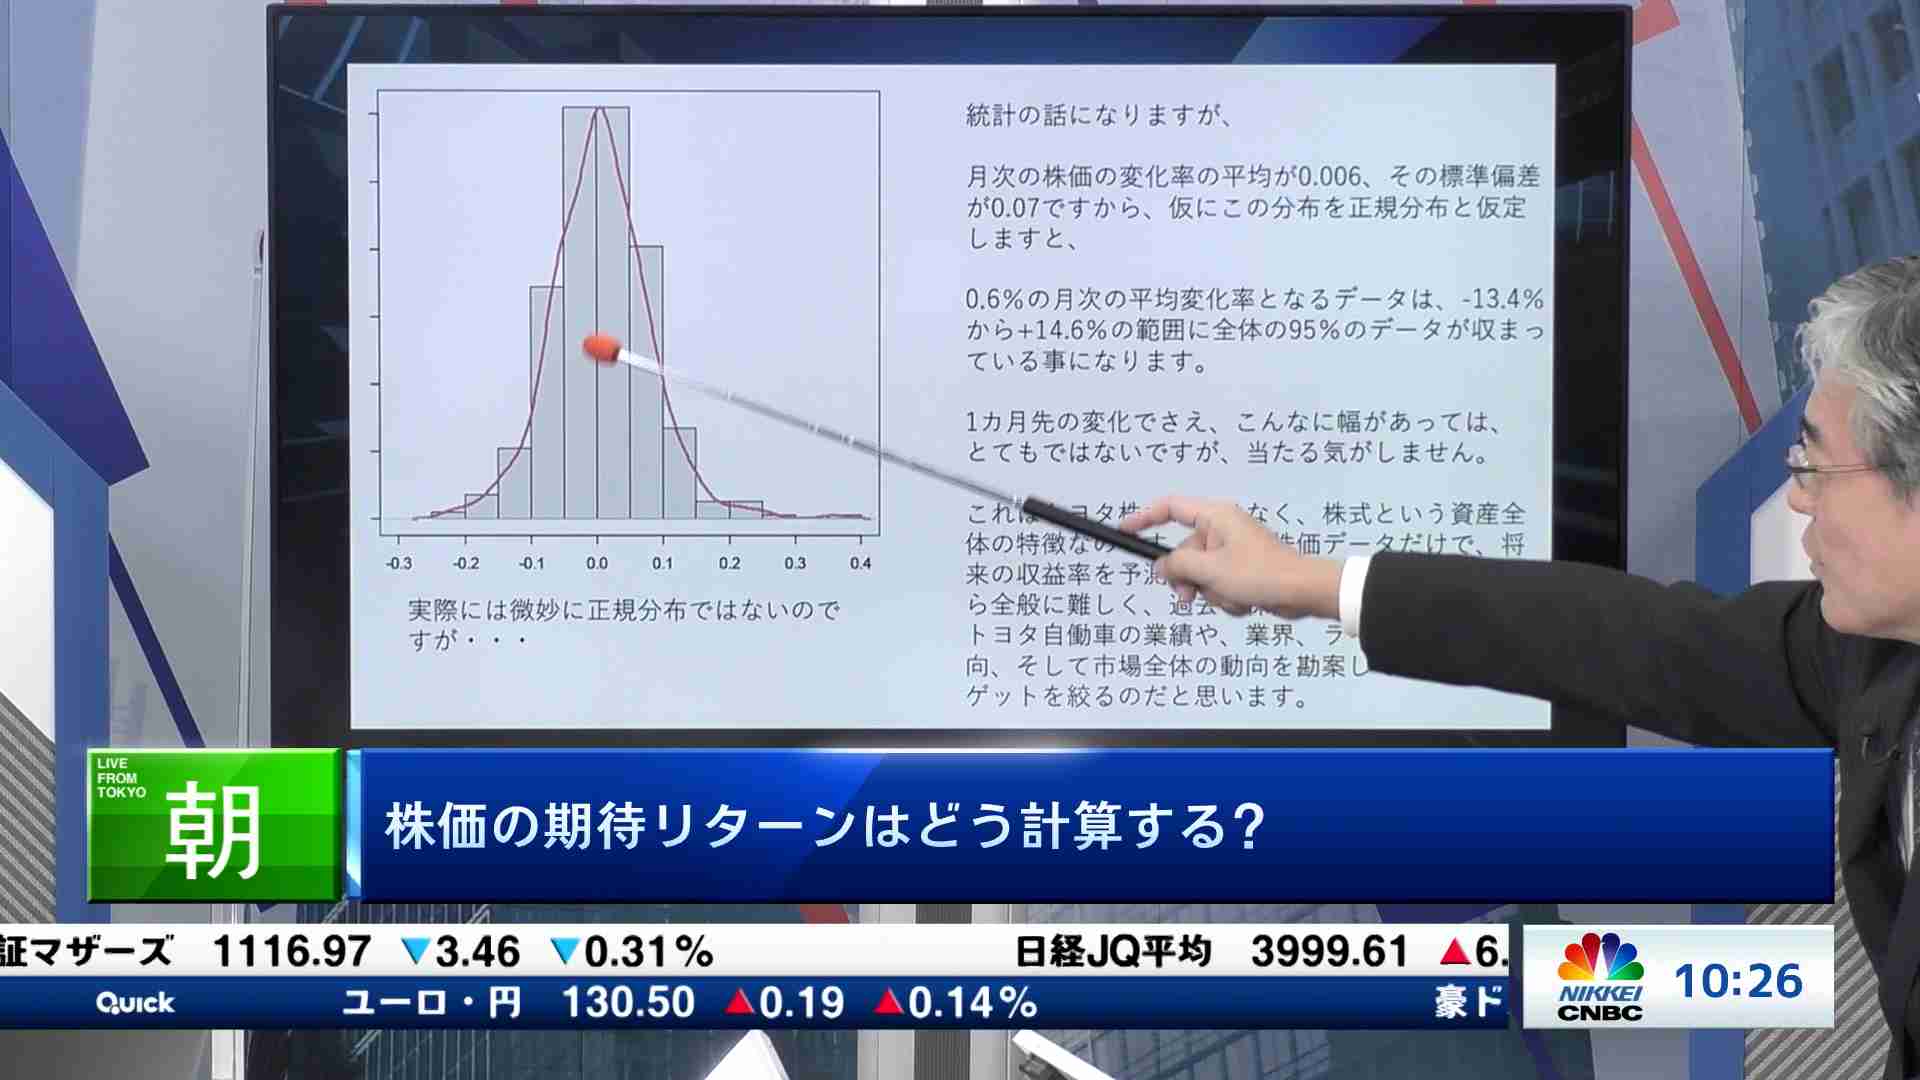The image size is (1920, 1080).
Task: Click the orange pointer tip on histogram
Action: point(599,348)
